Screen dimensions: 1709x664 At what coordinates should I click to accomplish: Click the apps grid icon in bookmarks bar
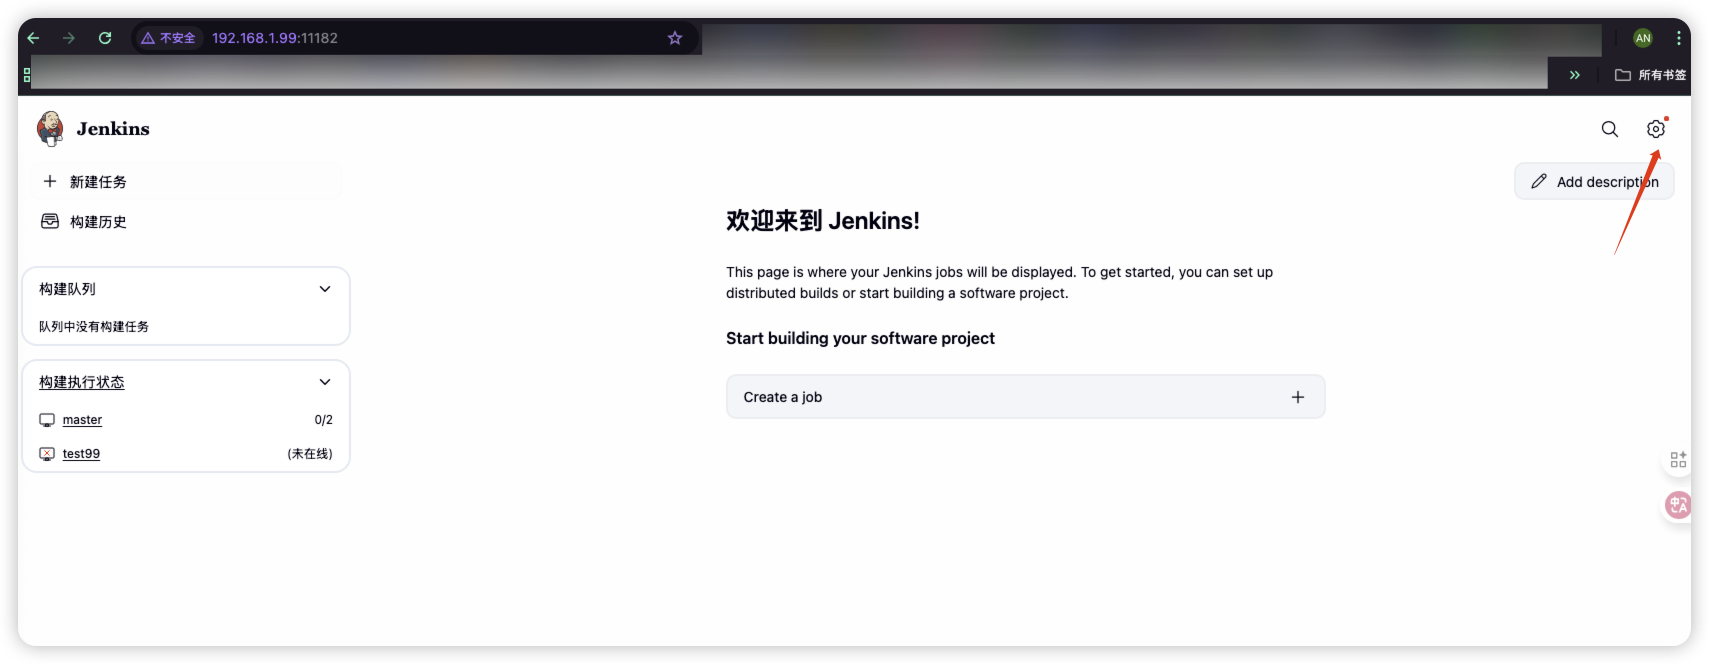pyautogui.click(x=26, y=75)
